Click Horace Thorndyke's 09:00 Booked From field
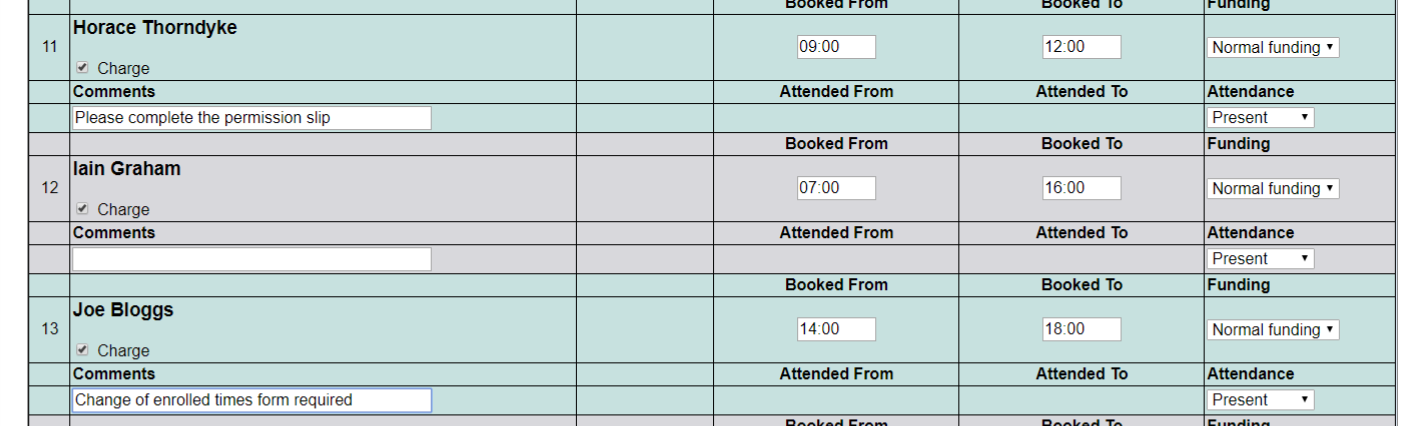The image size is (1418, 426). tap(836, 47)
